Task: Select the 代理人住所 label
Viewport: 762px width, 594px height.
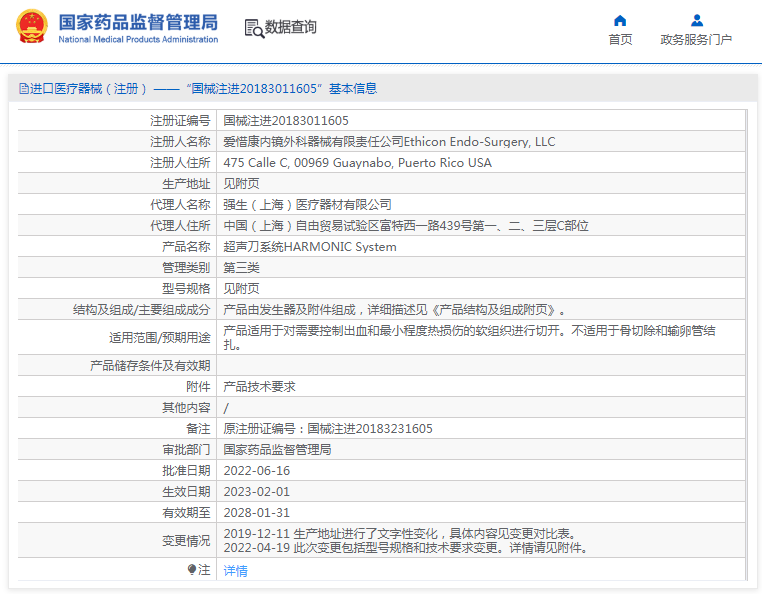Action: [x=180, y=226]
